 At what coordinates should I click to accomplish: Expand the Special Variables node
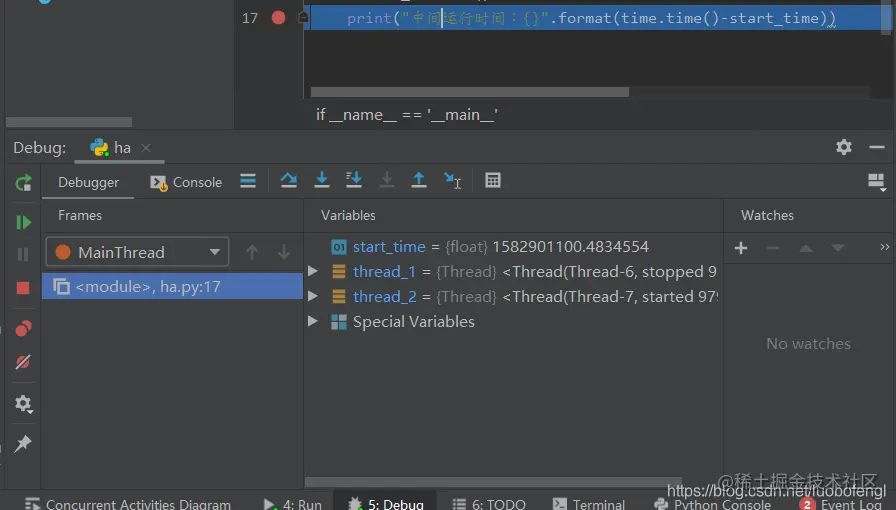point(313,321)
